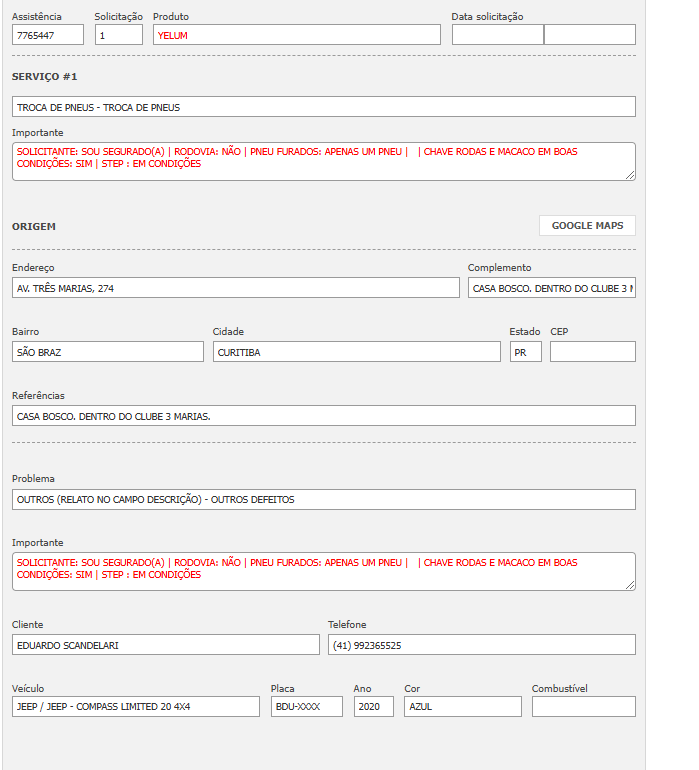This screenshot has height=770, width=699.
Task: Click the empty CEP field
Action: 592,352
